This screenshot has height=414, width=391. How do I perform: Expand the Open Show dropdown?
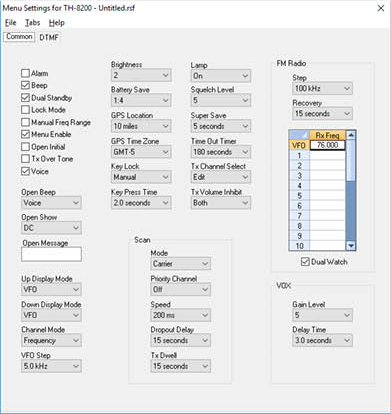coord(51,228)
